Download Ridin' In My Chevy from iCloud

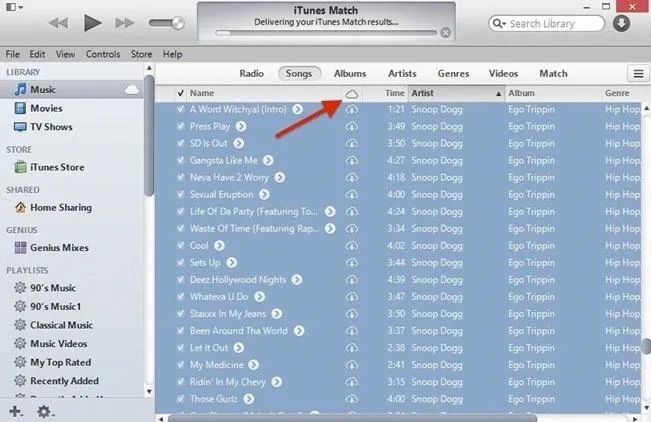[352, 382]
